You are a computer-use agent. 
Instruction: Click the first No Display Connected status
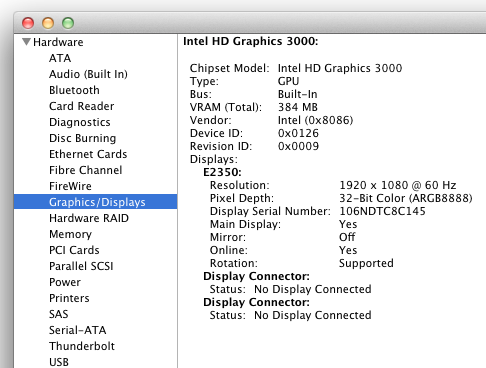click(313, 289)
